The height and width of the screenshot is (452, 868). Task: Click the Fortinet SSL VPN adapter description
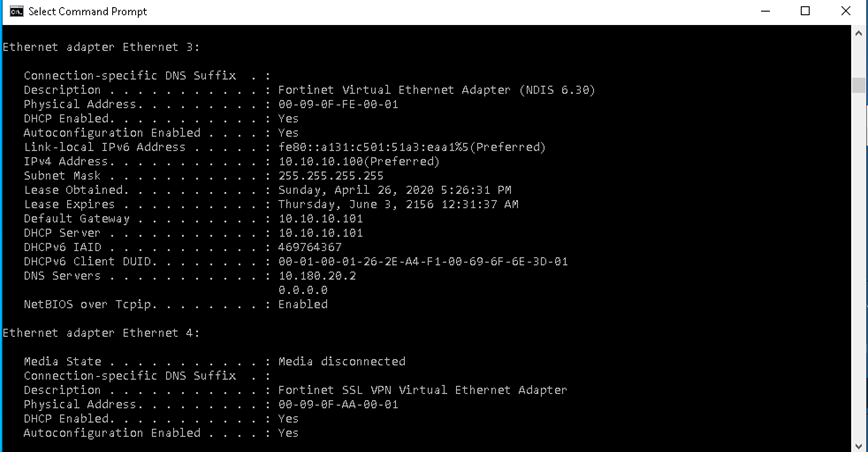pos(422,390)
